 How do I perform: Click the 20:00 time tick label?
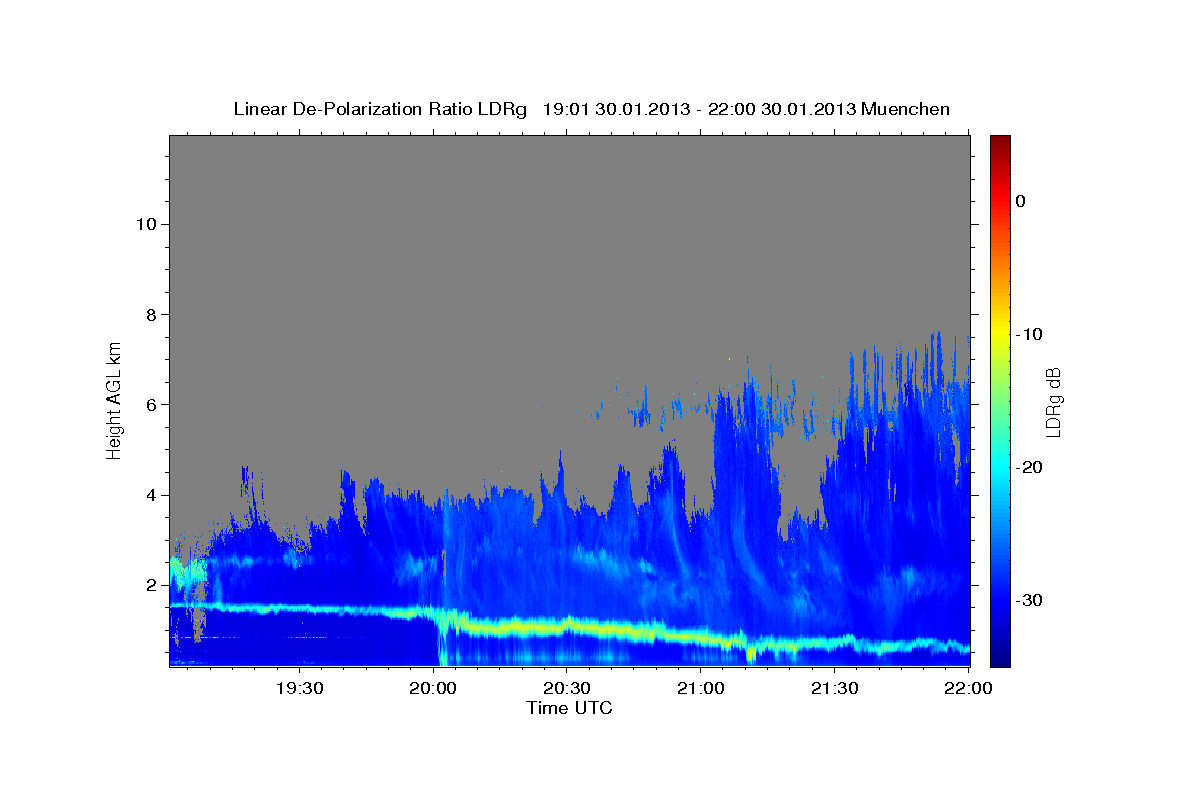pyautogui.click(x=433, y=688)
